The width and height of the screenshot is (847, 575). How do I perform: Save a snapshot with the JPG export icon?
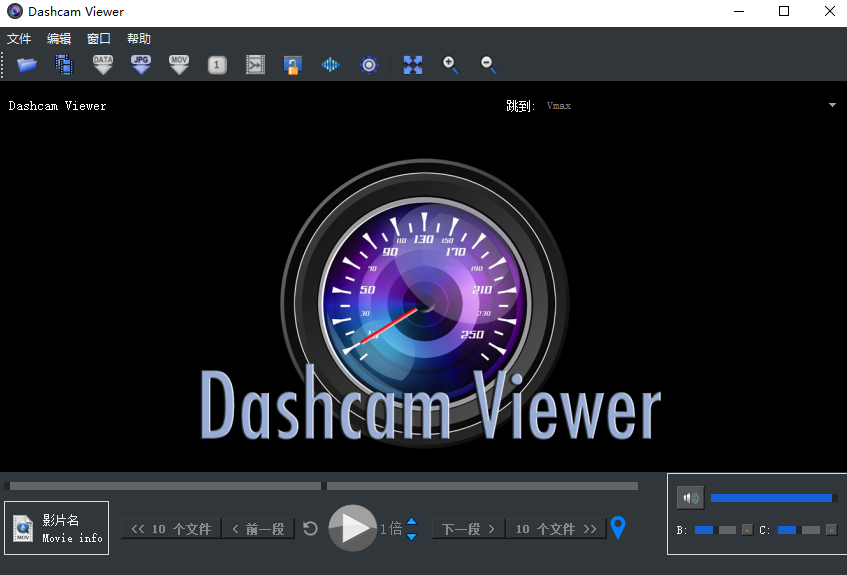pyautogui.click(x=141, y=65)
